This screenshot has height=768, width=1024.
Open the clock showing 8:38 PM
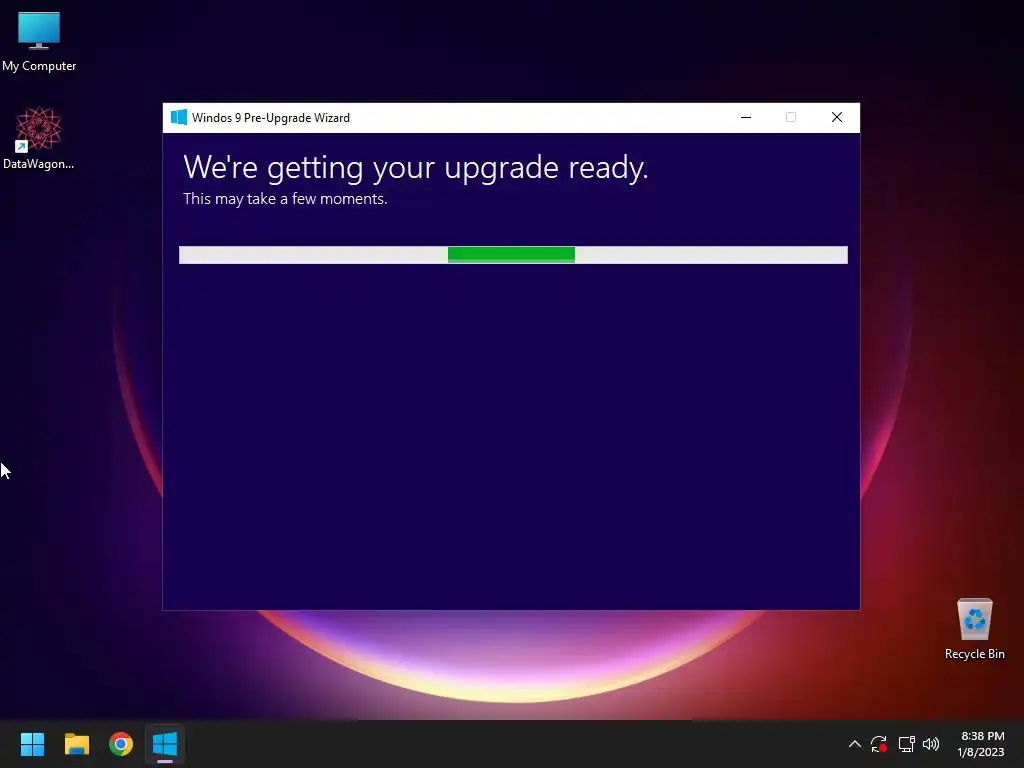tap(981, 744)
